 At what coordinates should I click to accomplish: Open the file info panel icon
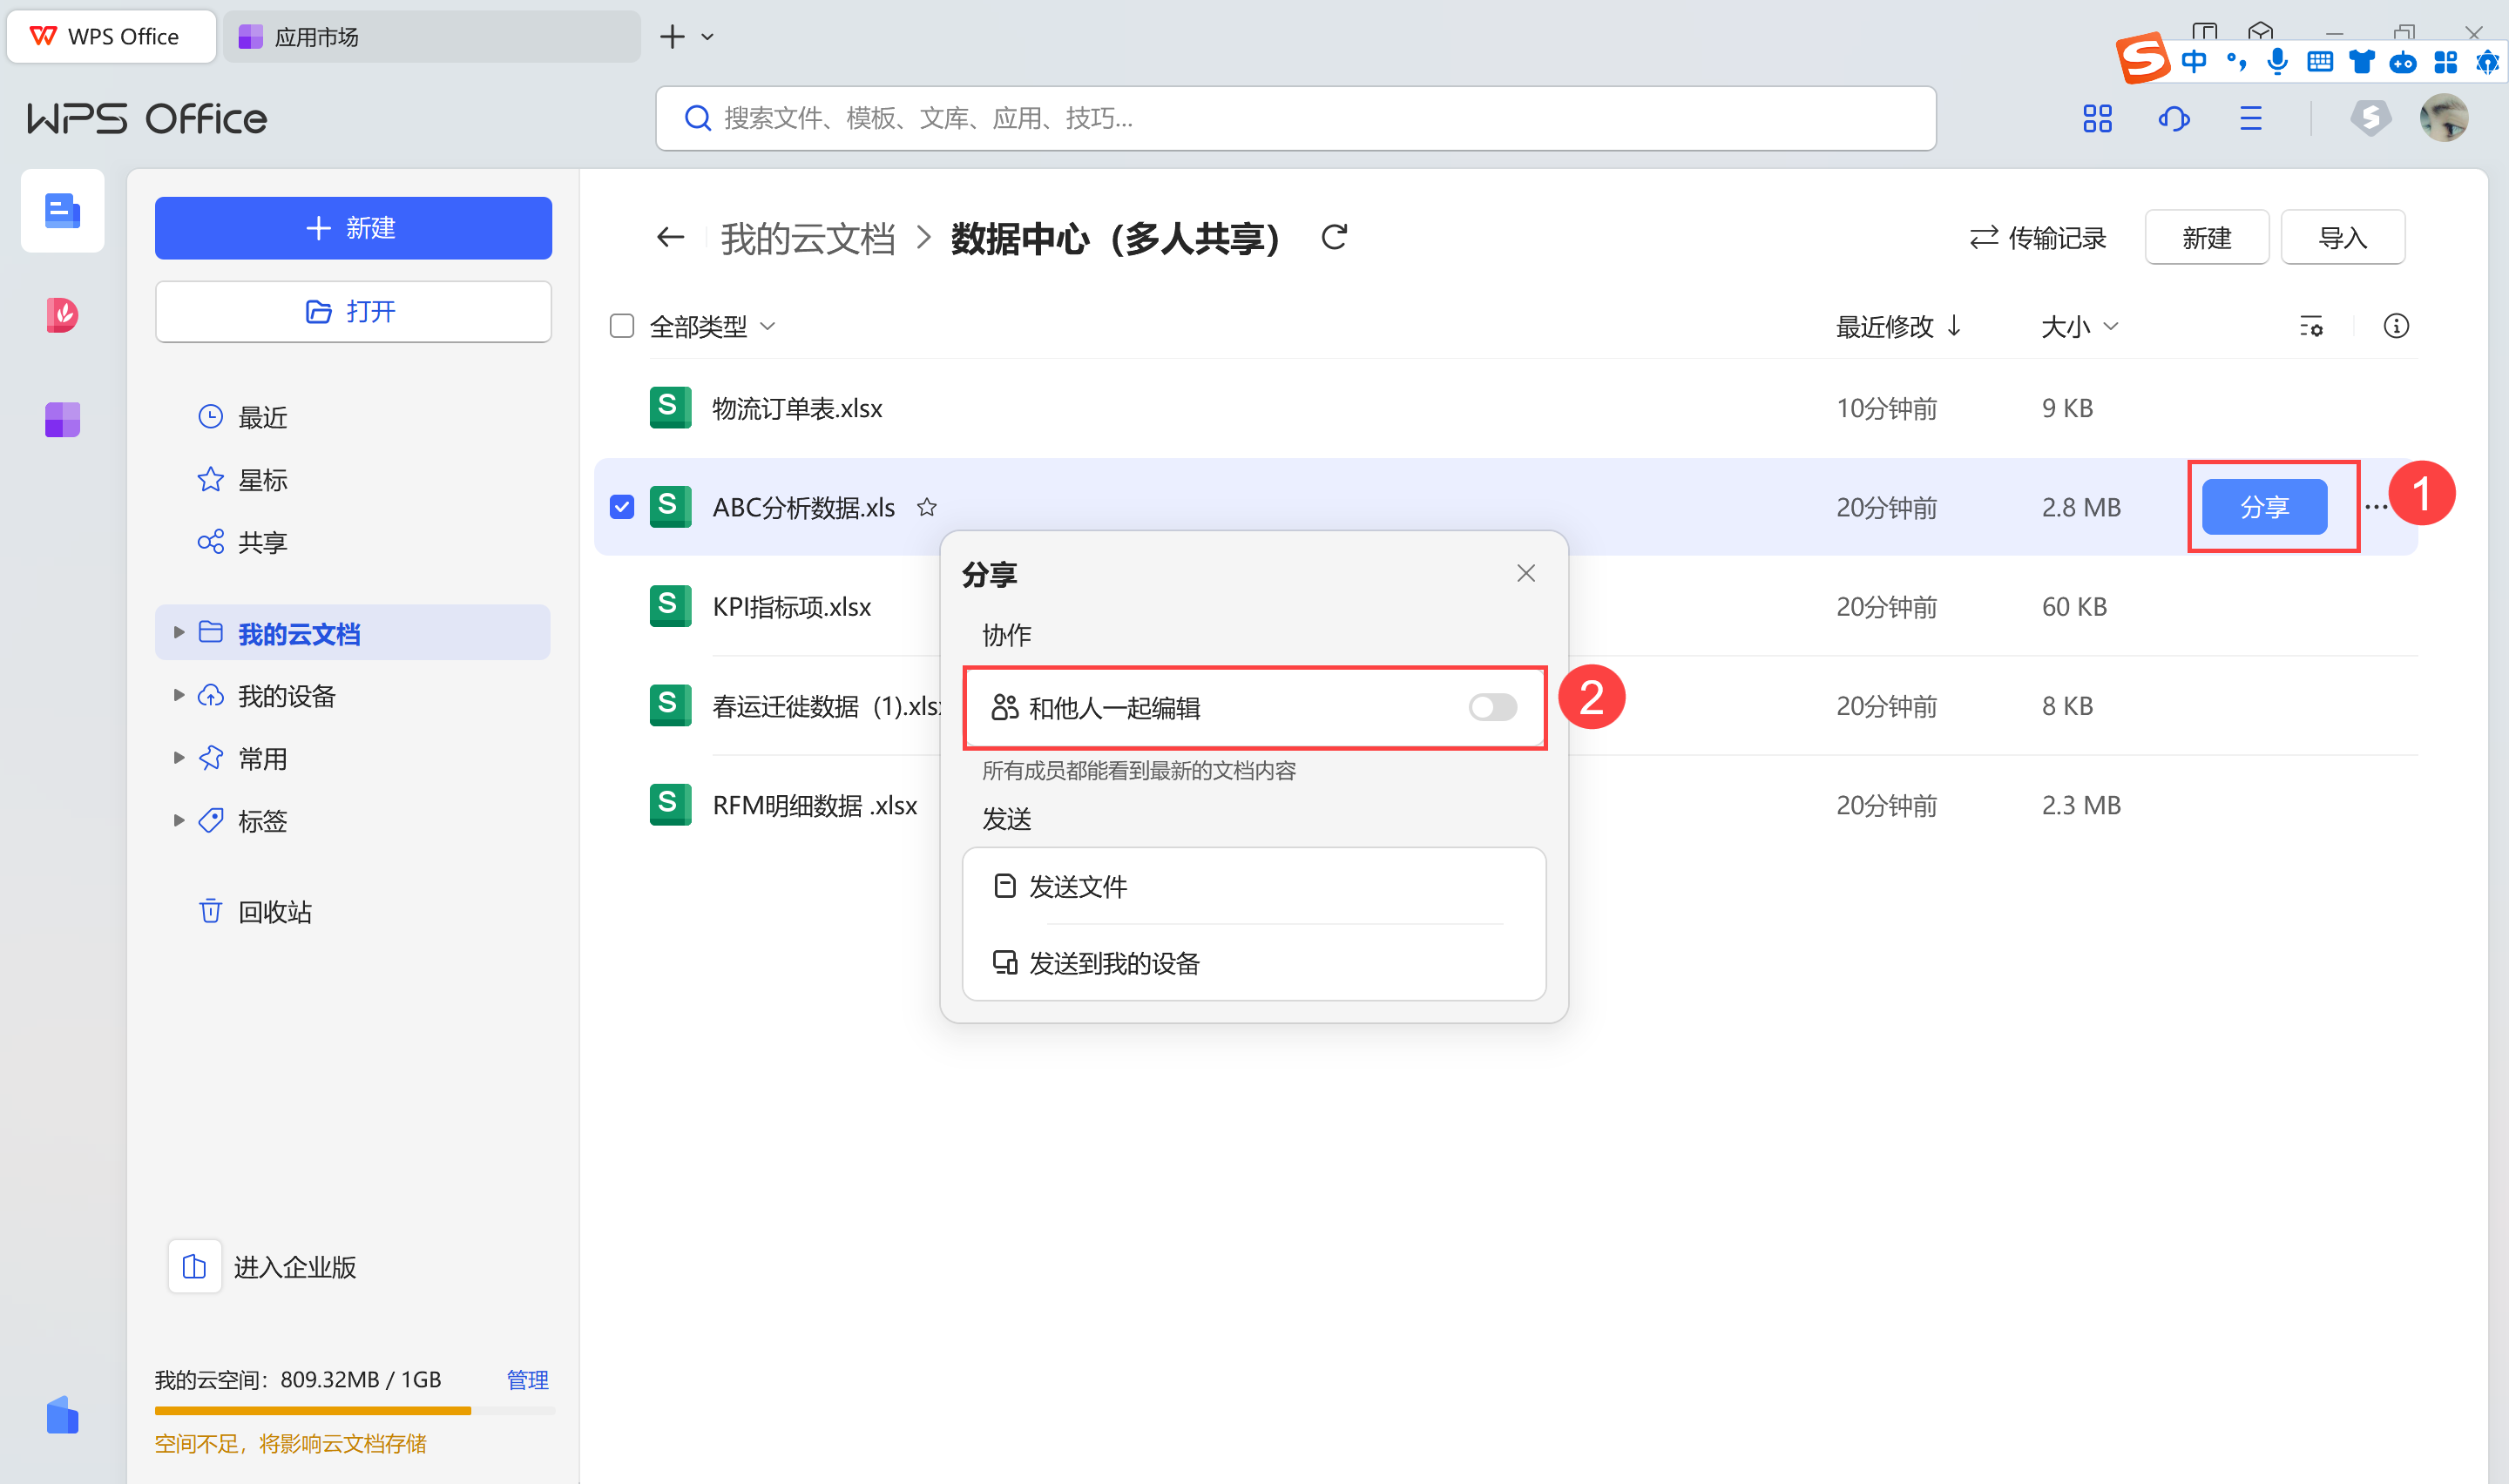[x=2395, y=326]
